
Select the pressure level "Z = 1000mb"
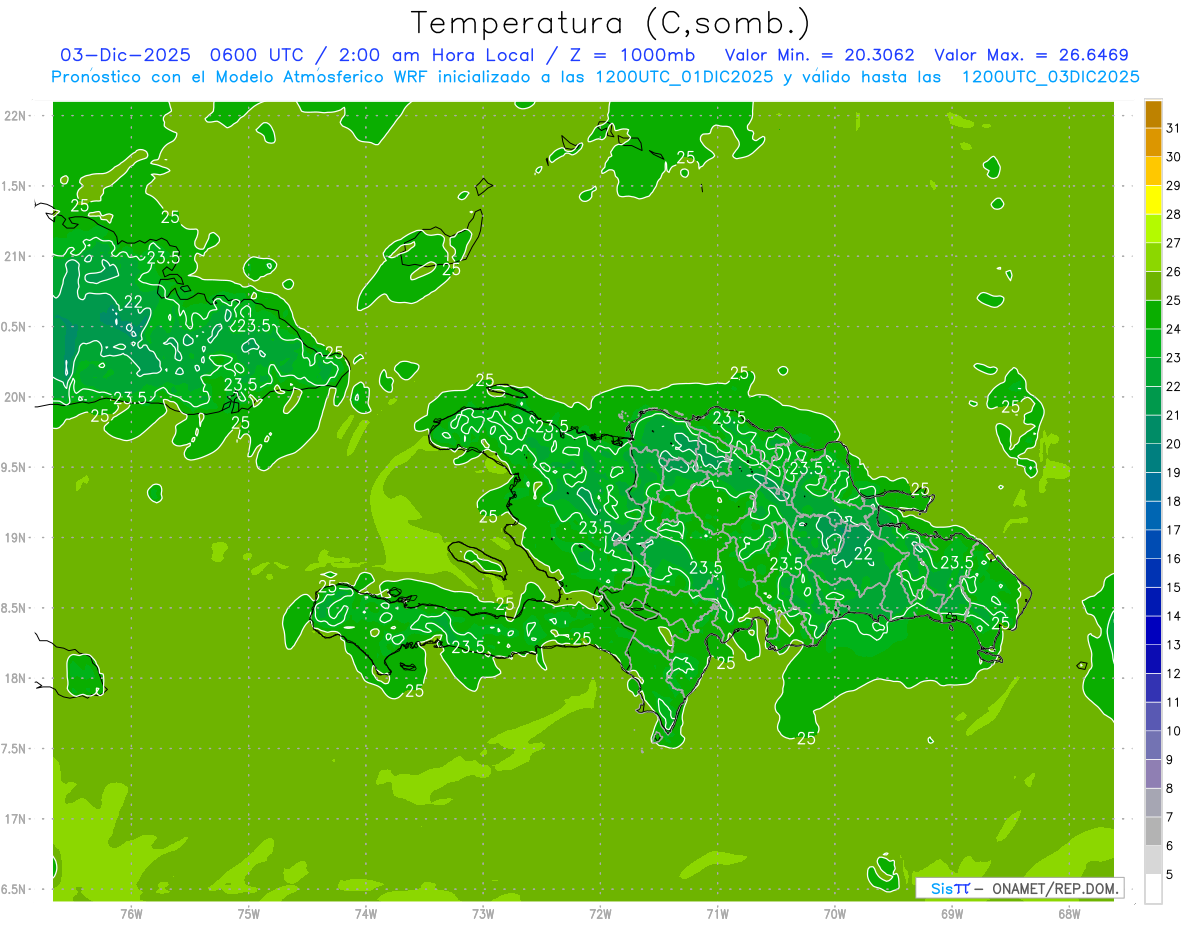click(x=627, y=55)
